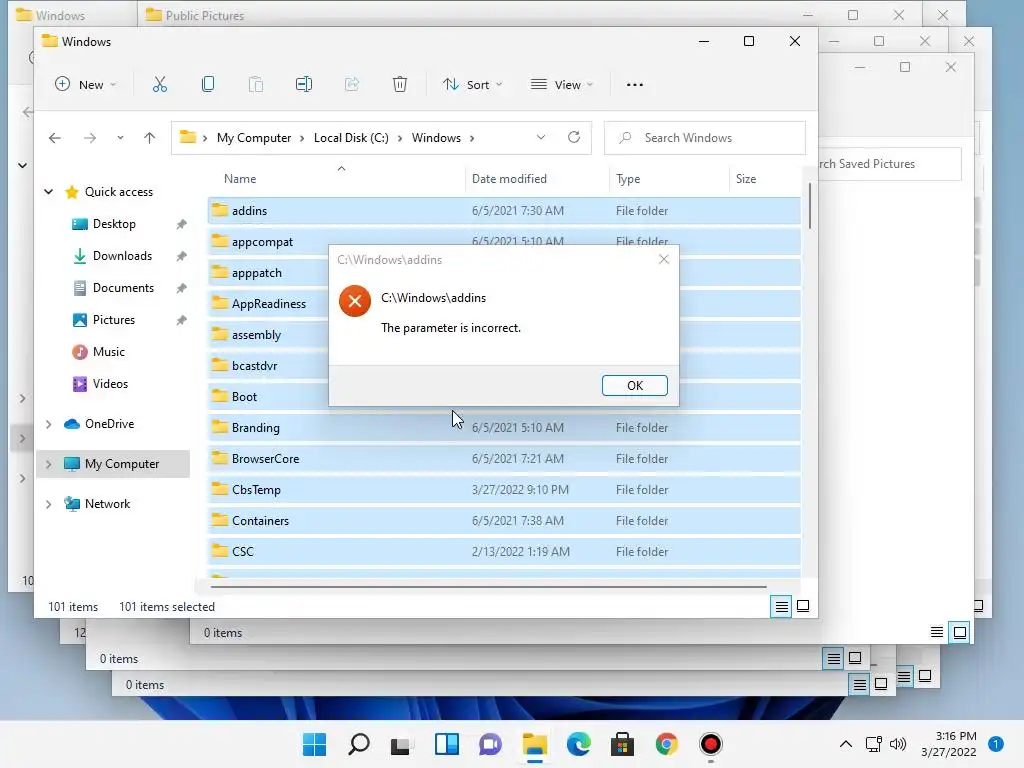Collapse the Quick access tree node
The height and width of the screenshot is (768, 1024).
click(x=48, y=191)
